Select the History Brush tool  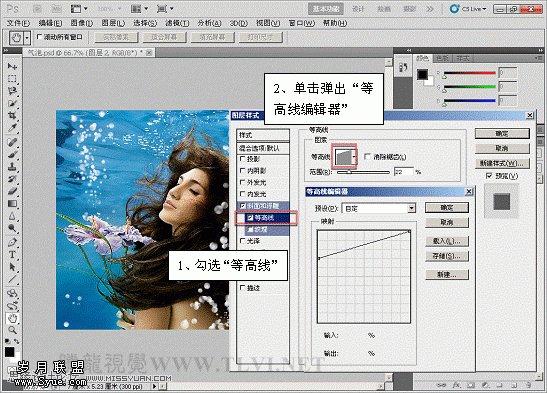pos(12,179)
